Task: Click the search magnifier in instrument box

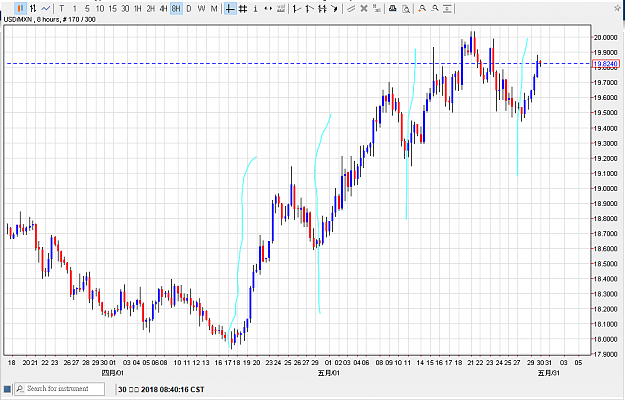Action: tap(20, 388)
